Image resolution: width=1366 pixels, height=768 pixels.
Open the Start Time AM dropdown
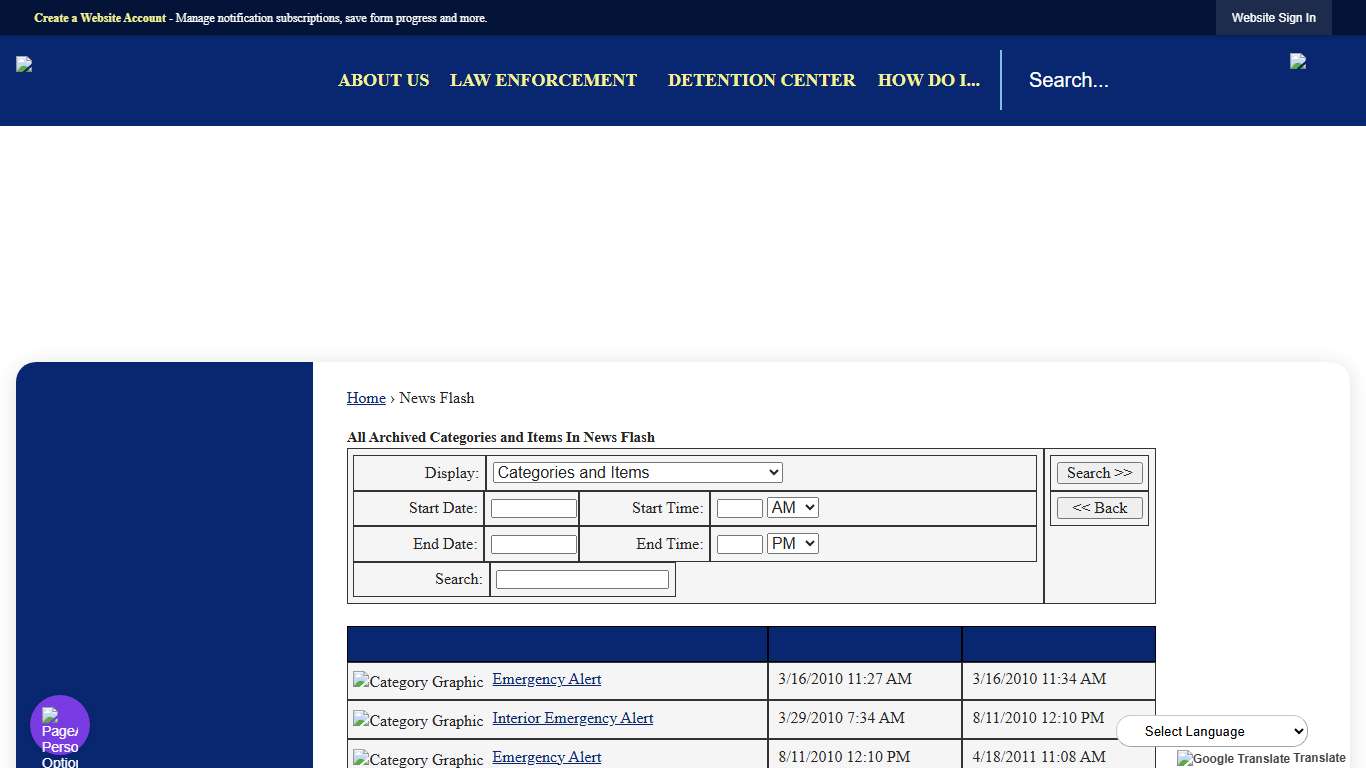point(792,508)
